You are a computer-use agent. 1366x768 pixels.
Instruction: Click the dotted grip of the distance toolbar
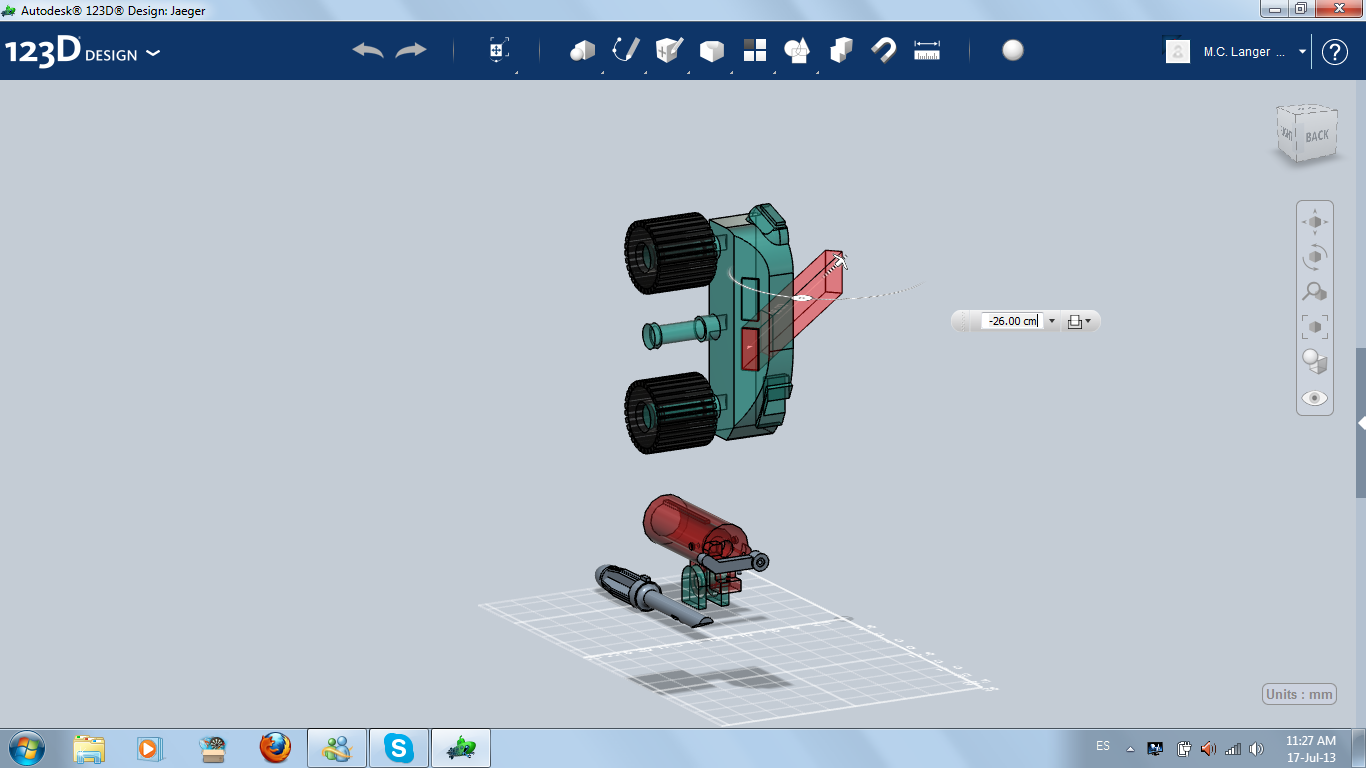pos(965,321)
